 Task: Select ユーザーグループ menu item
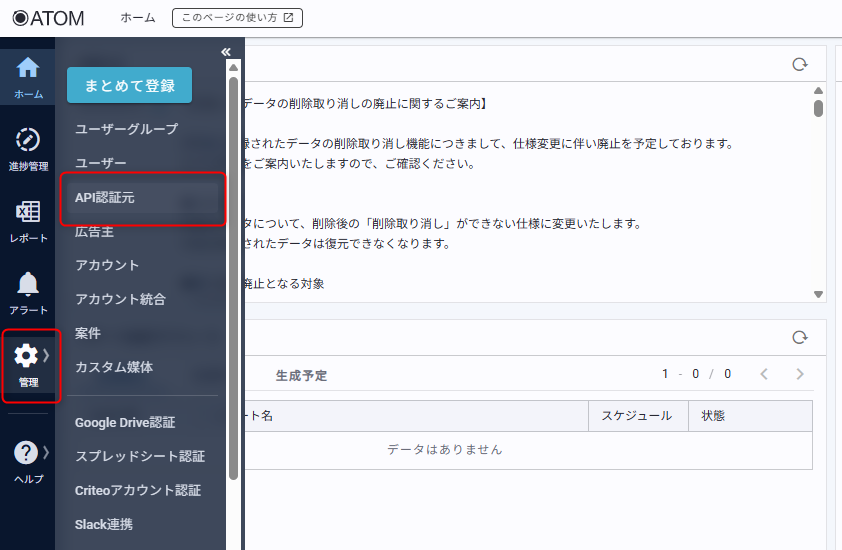click(x=126, y=129)
